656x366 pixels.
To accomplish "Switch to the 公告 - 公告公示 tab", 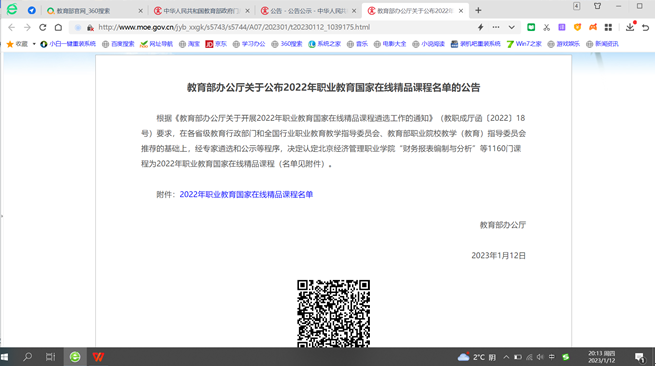I will tap(308, 11).
